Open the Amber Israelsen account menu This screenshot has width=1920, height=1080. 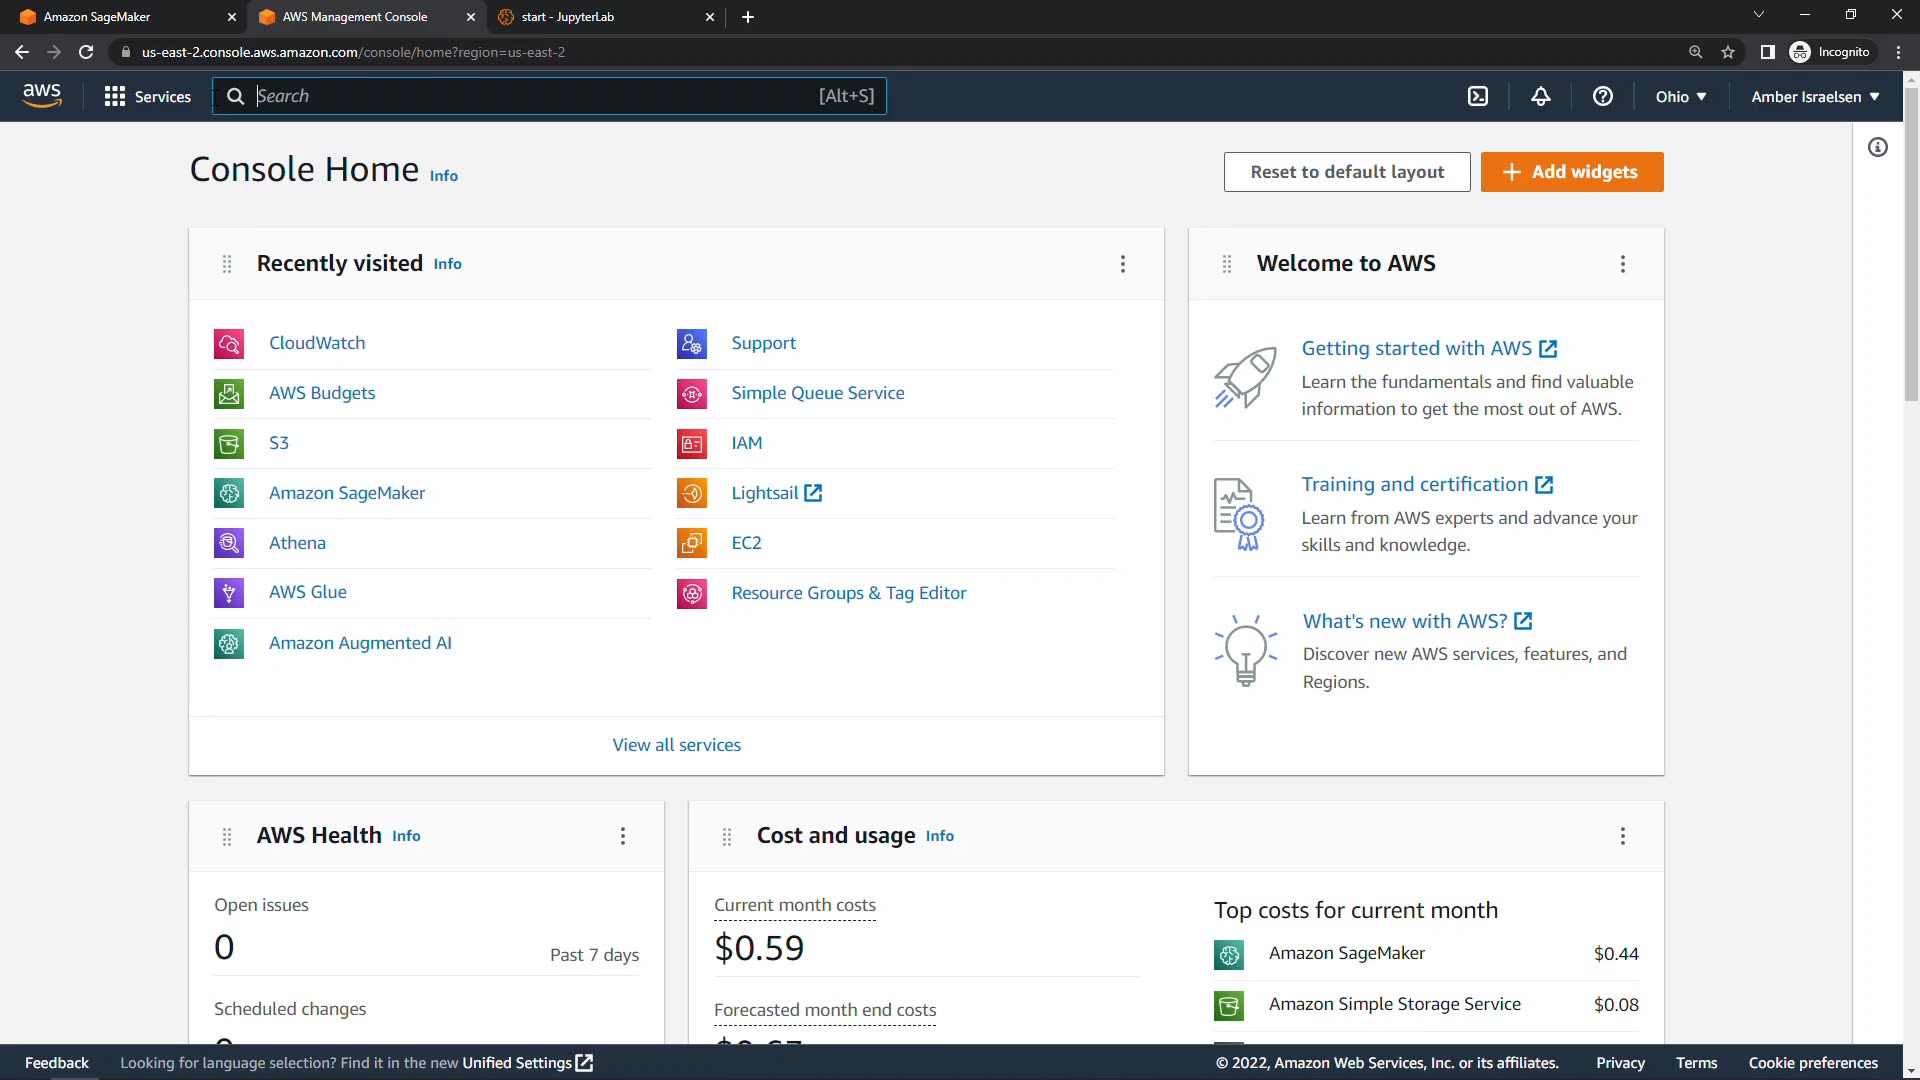[1814, 96]
